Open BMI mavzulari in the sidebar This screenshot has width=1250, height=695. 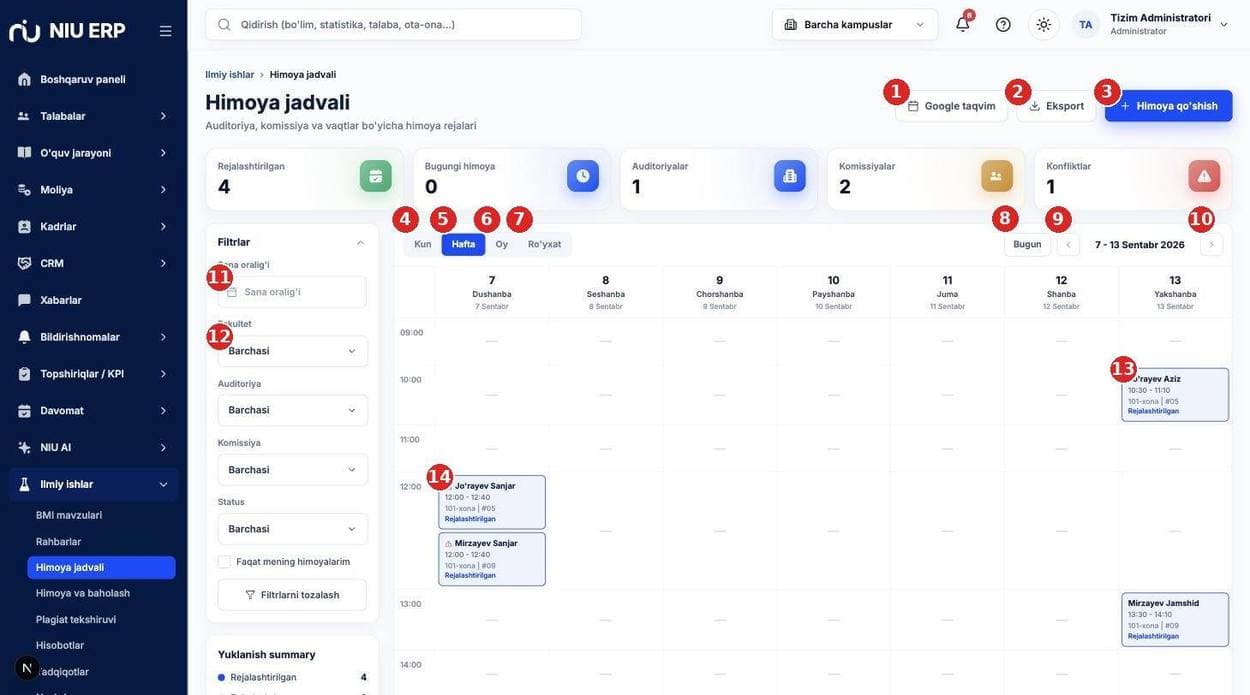click(x=69, y=515)
